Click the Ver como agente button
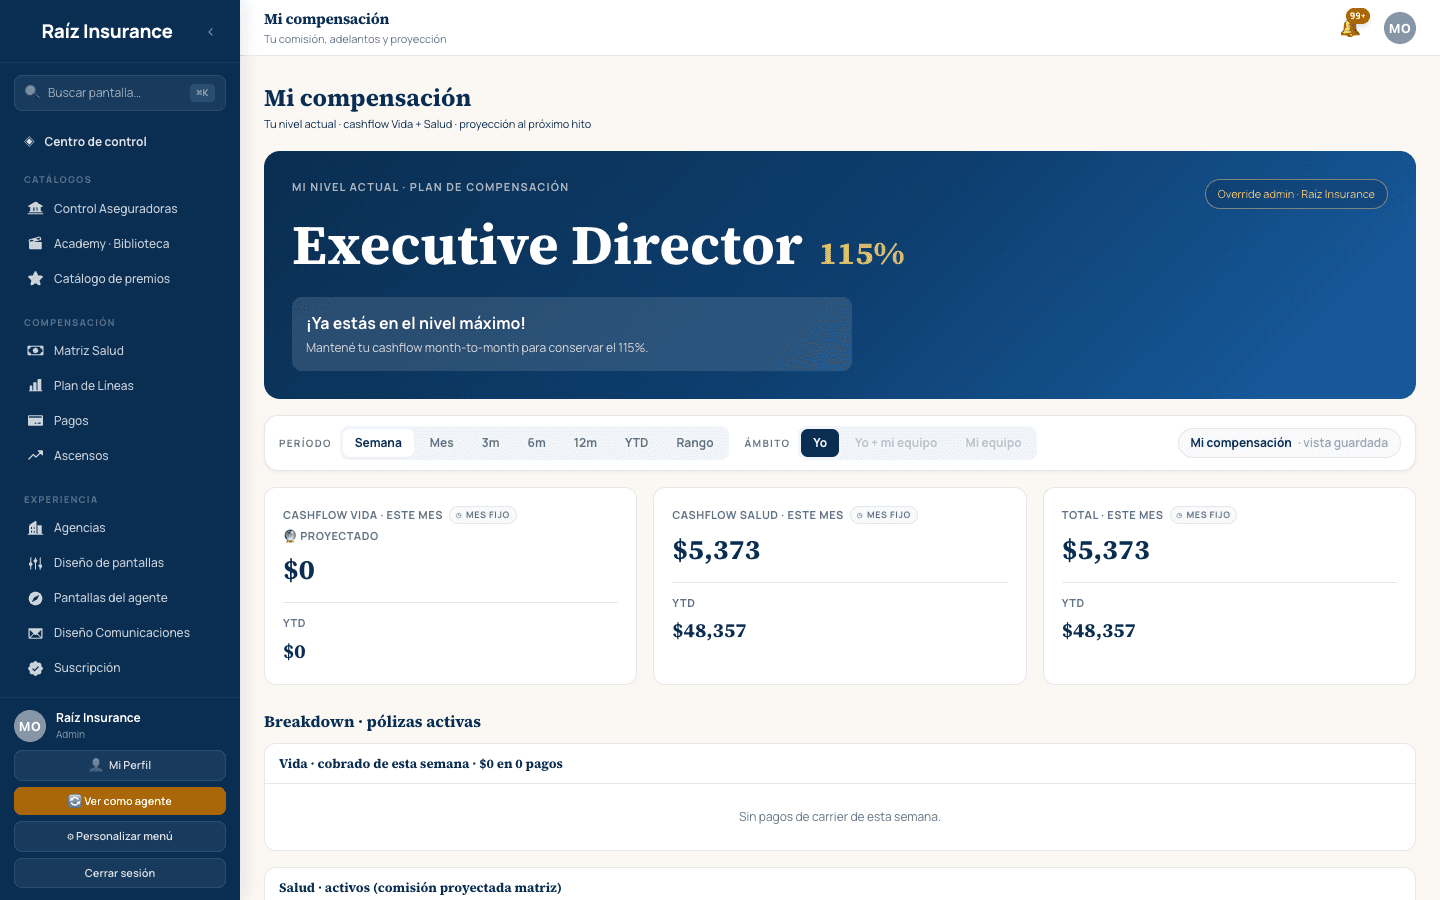This screenshot has width=1440, height=900. [120, 801]
